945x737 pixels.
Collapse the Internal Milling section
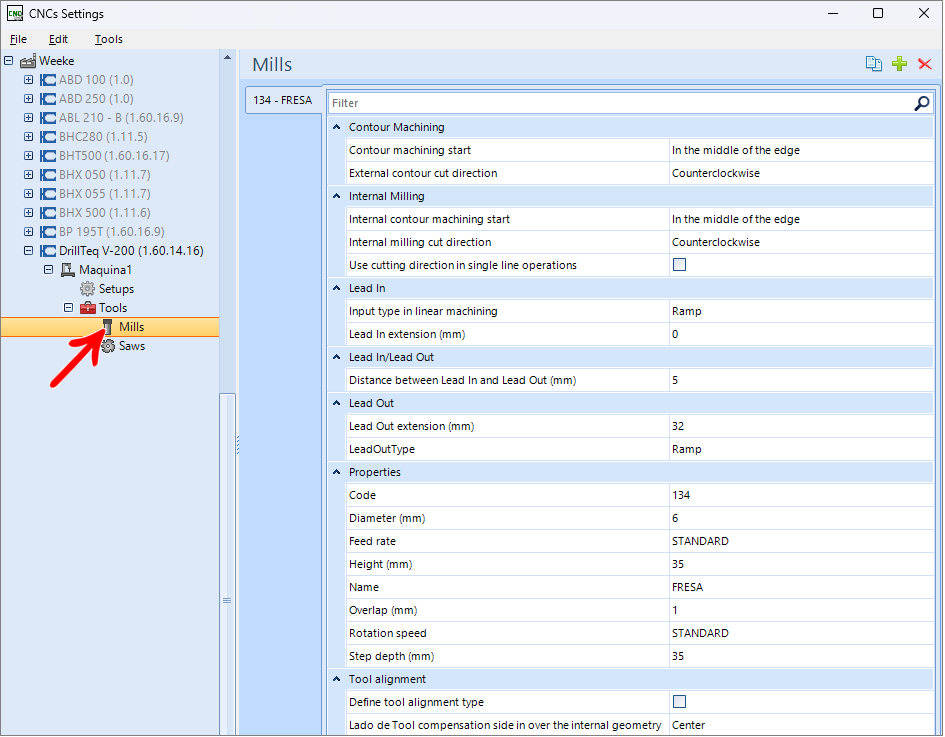(x=336, y=196)
